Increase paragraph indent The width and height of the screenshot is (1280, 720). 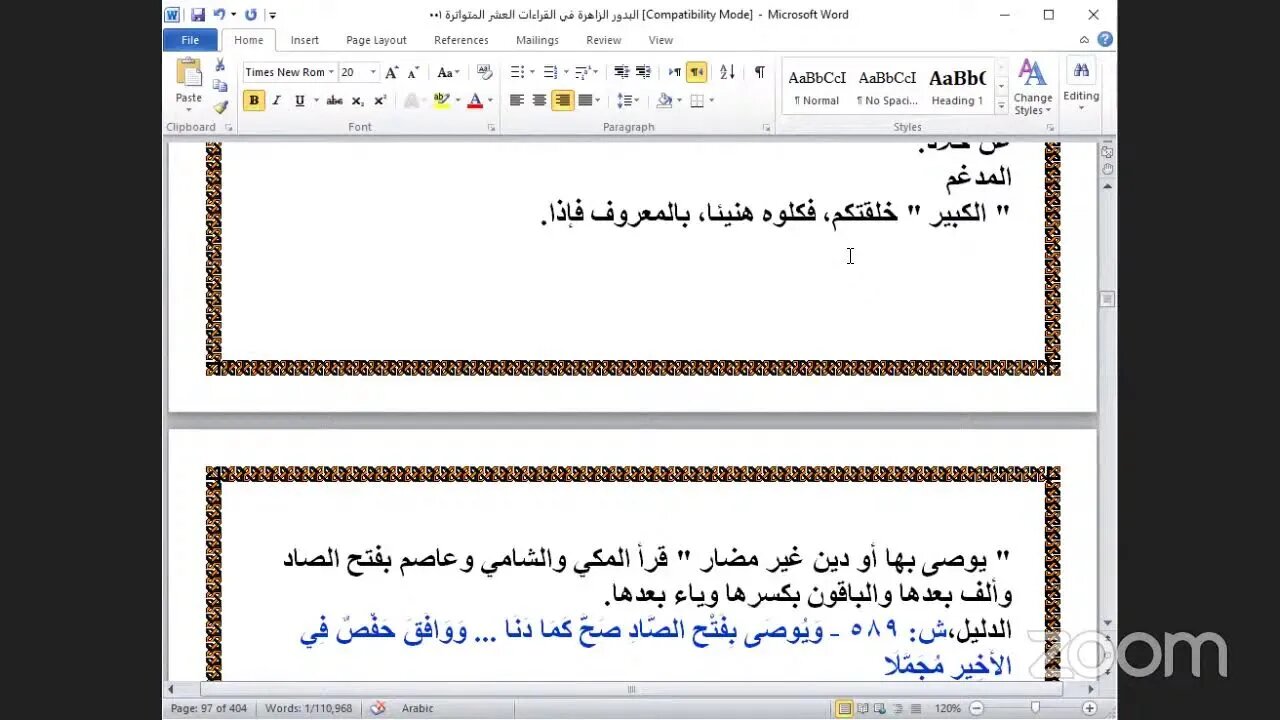tap(643, 72)
